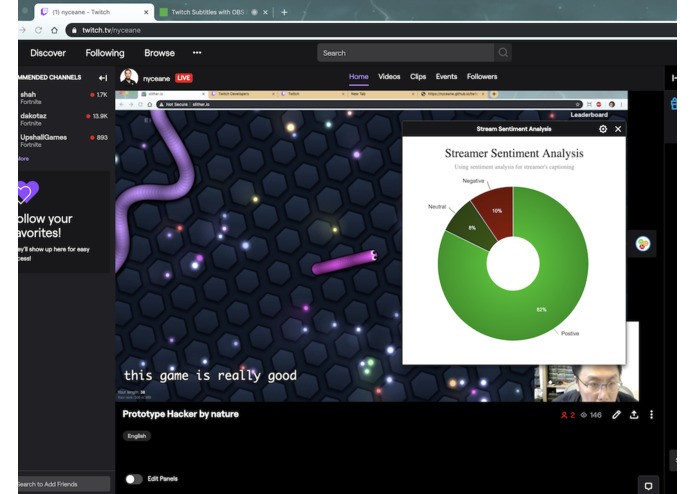Screen dimensions: 695x494
Task: Open the UpshallGames recommended channel
Action: pyautogui.click(x=64, y=140)
